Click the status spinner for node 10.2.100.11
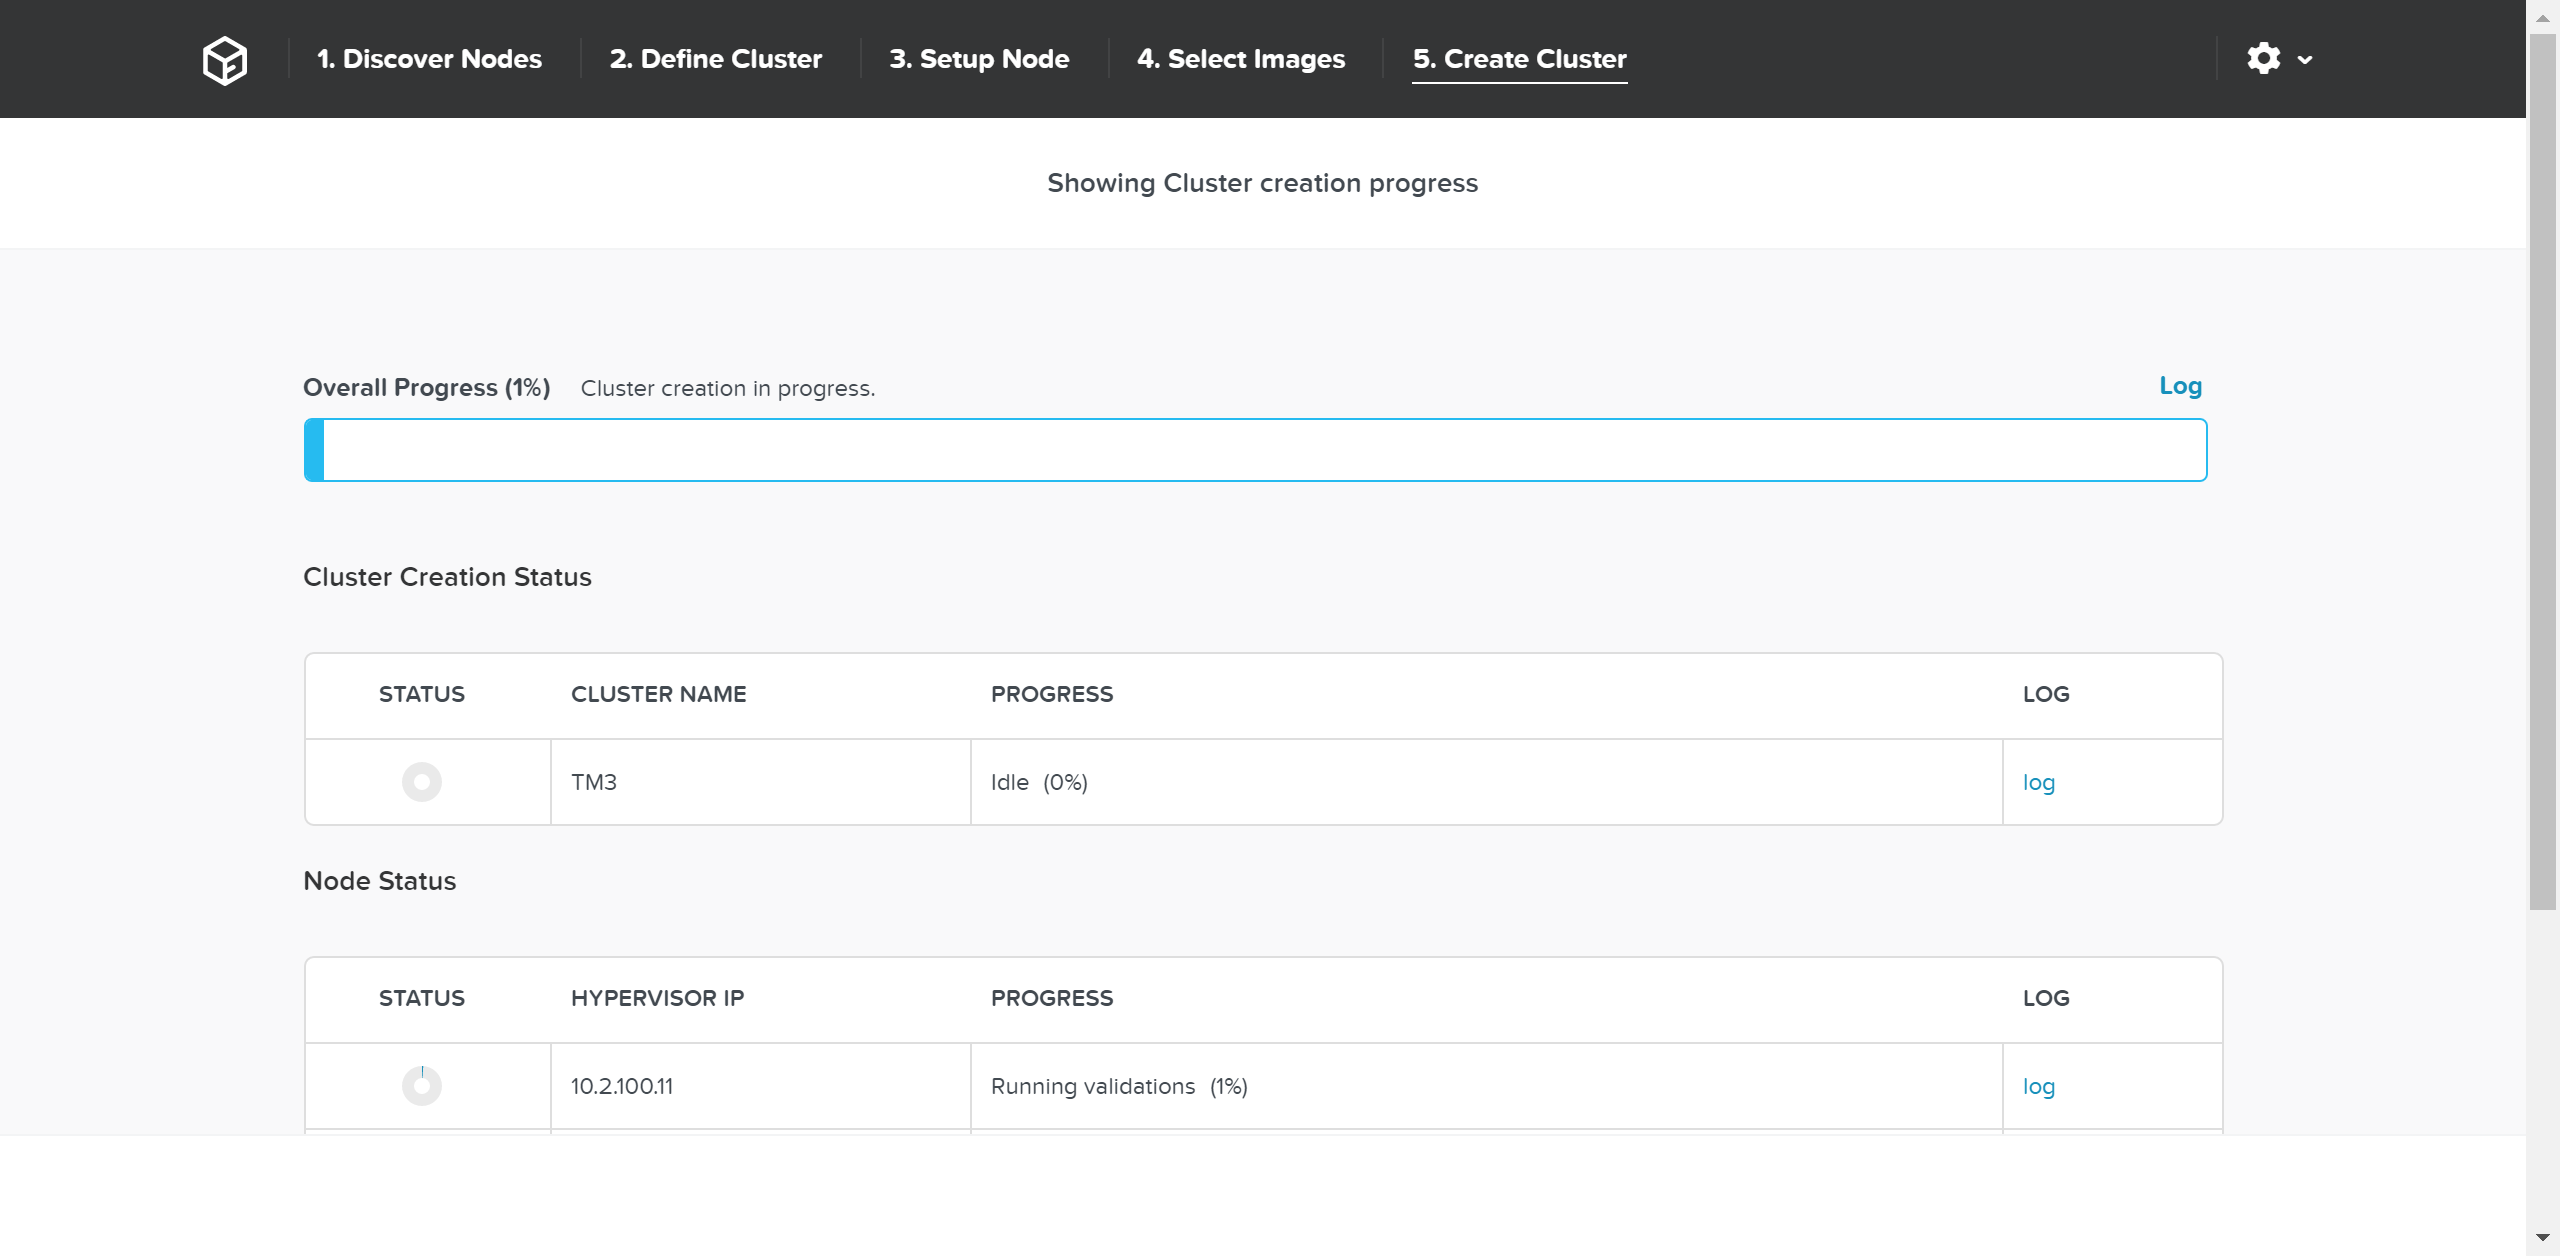2560x1256 pixels. pos(422,1085)
